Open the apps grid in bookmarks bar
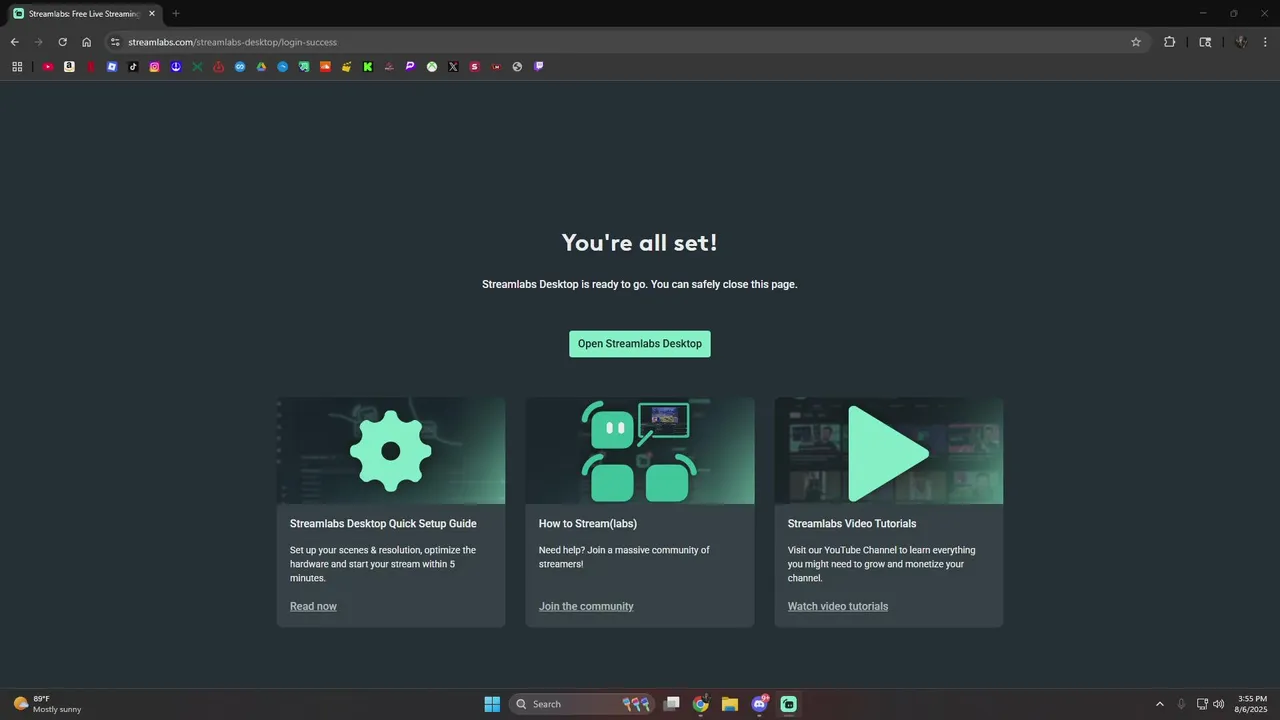1280x720 pixels. pos(17,67)
